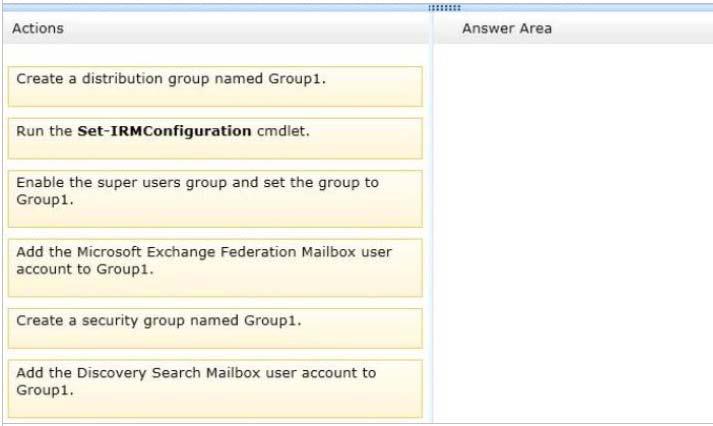Select the 'Create a distribution group named Group1' action
The image size is (713, 426).
point(215,86)
